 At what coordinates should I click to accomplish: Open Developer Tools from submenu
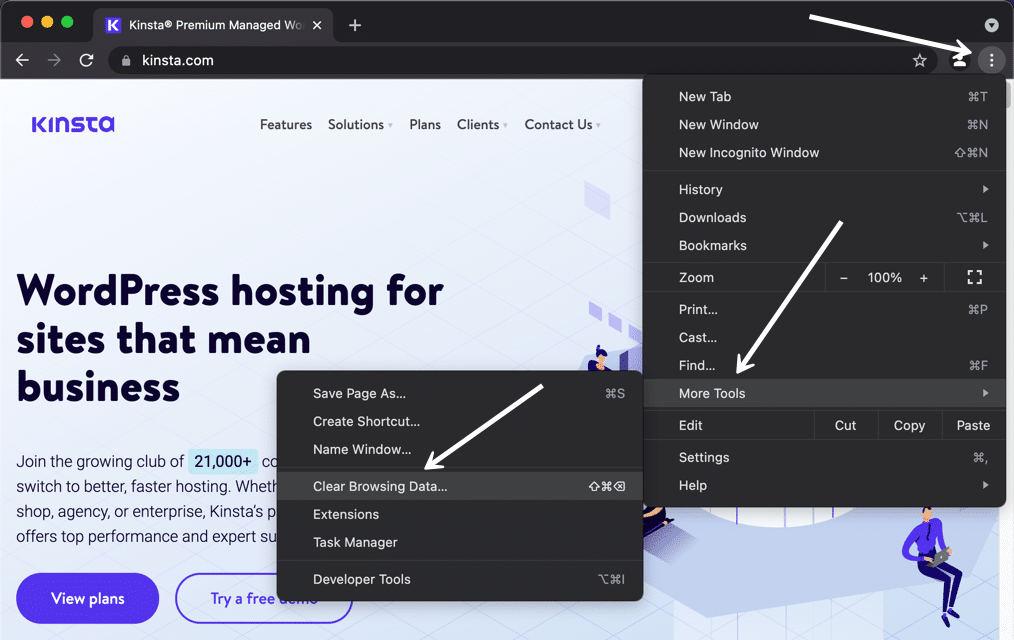click(361, 579)
